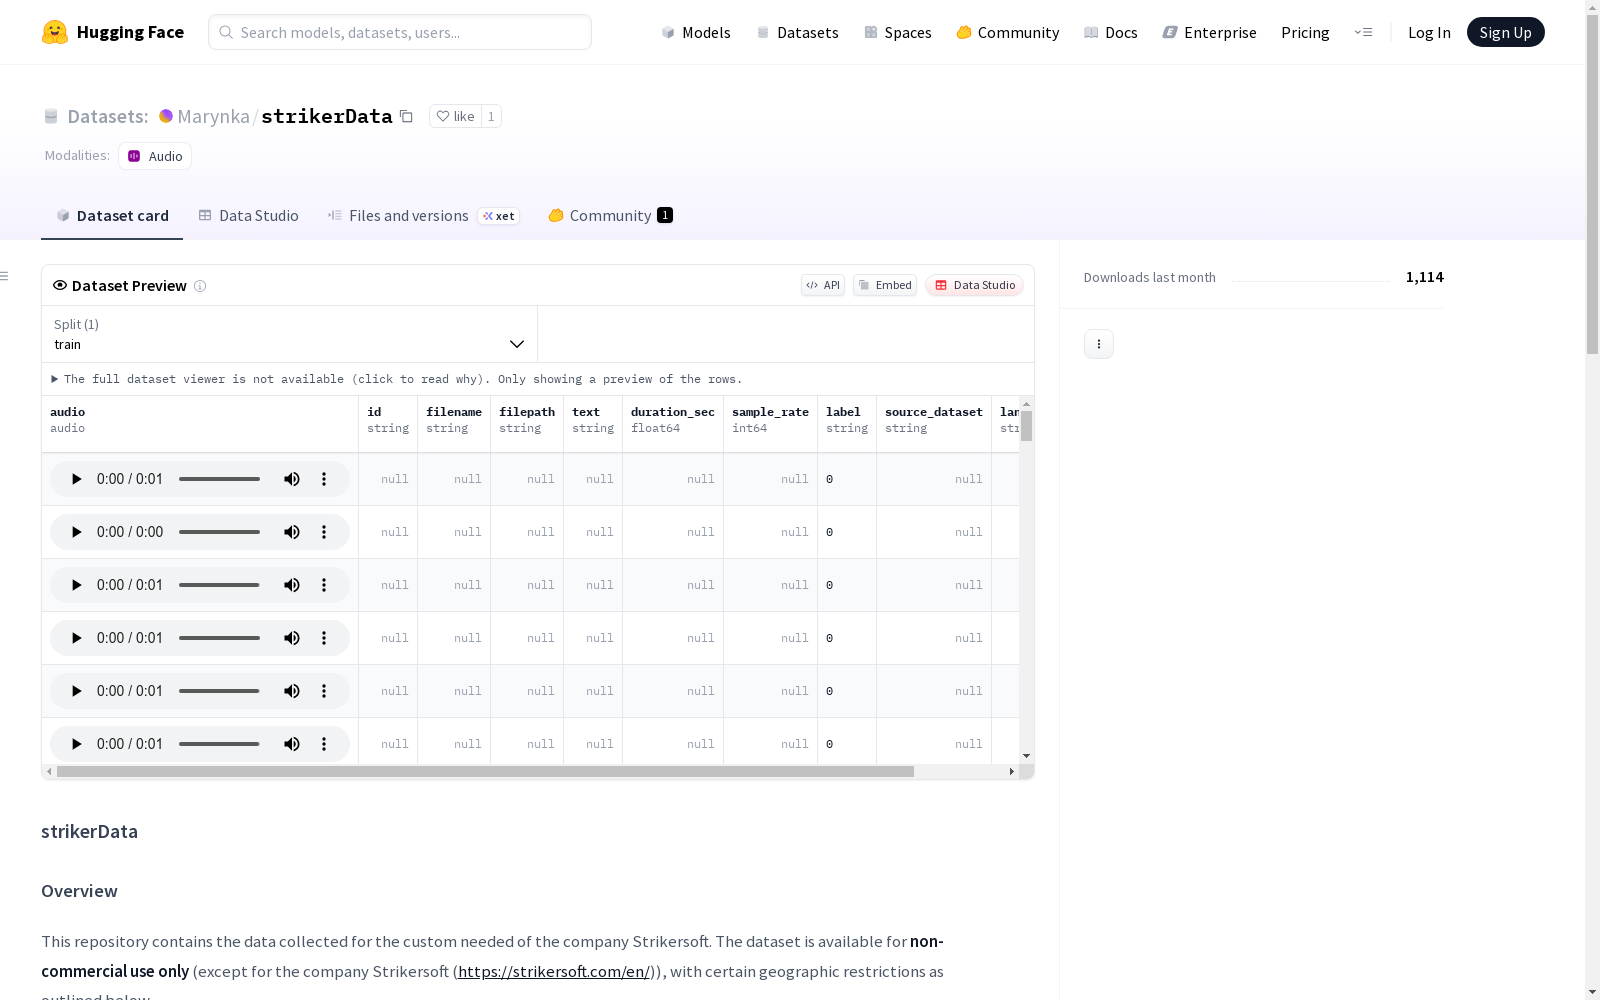Screen dimensions: 1600x1000
Task: Click the seek slider of the third audio player
Action: 219,585
